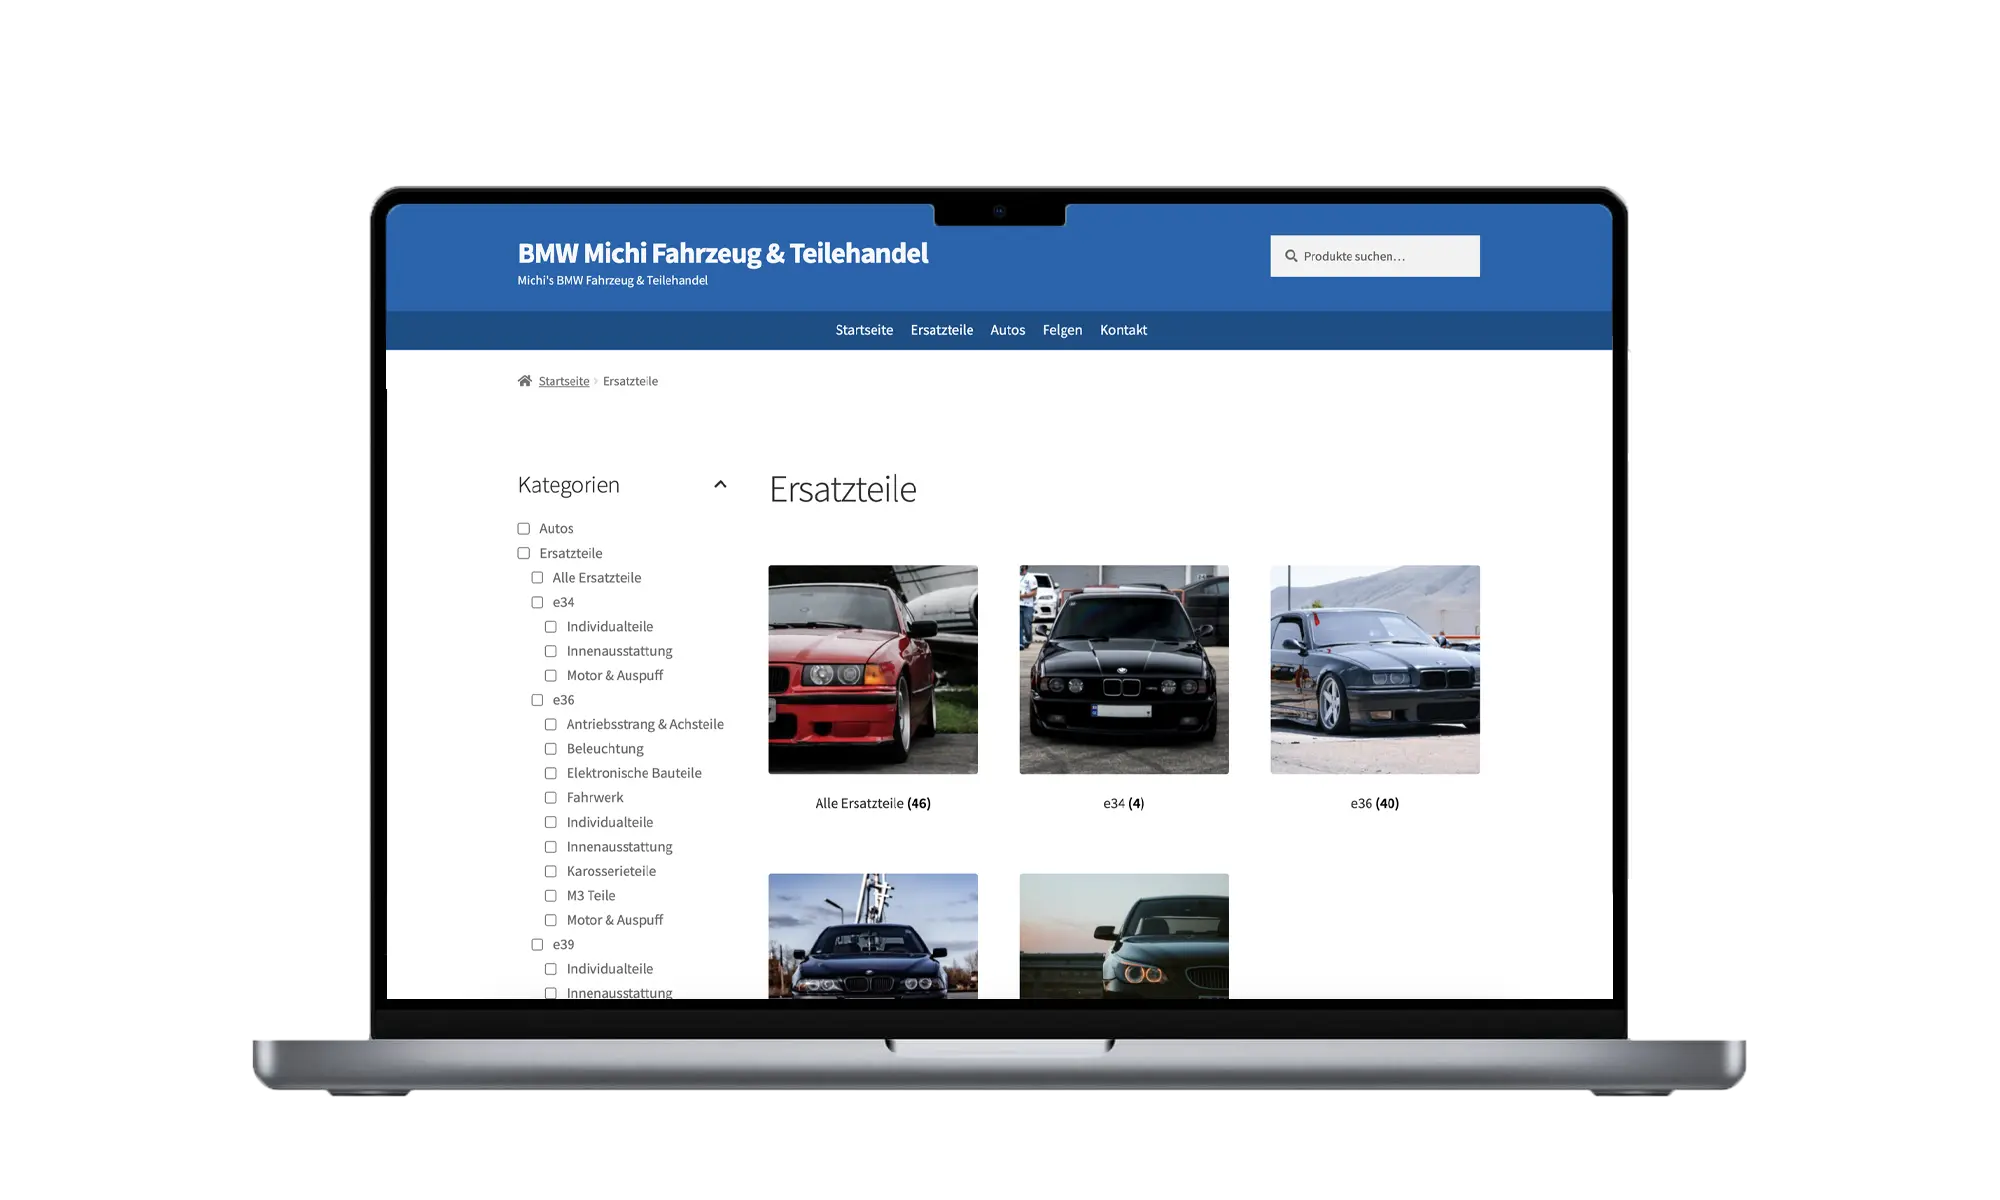
Task: Open the Ersatzteile menu item
Action: pyautogui.click(x=941, y=329)
